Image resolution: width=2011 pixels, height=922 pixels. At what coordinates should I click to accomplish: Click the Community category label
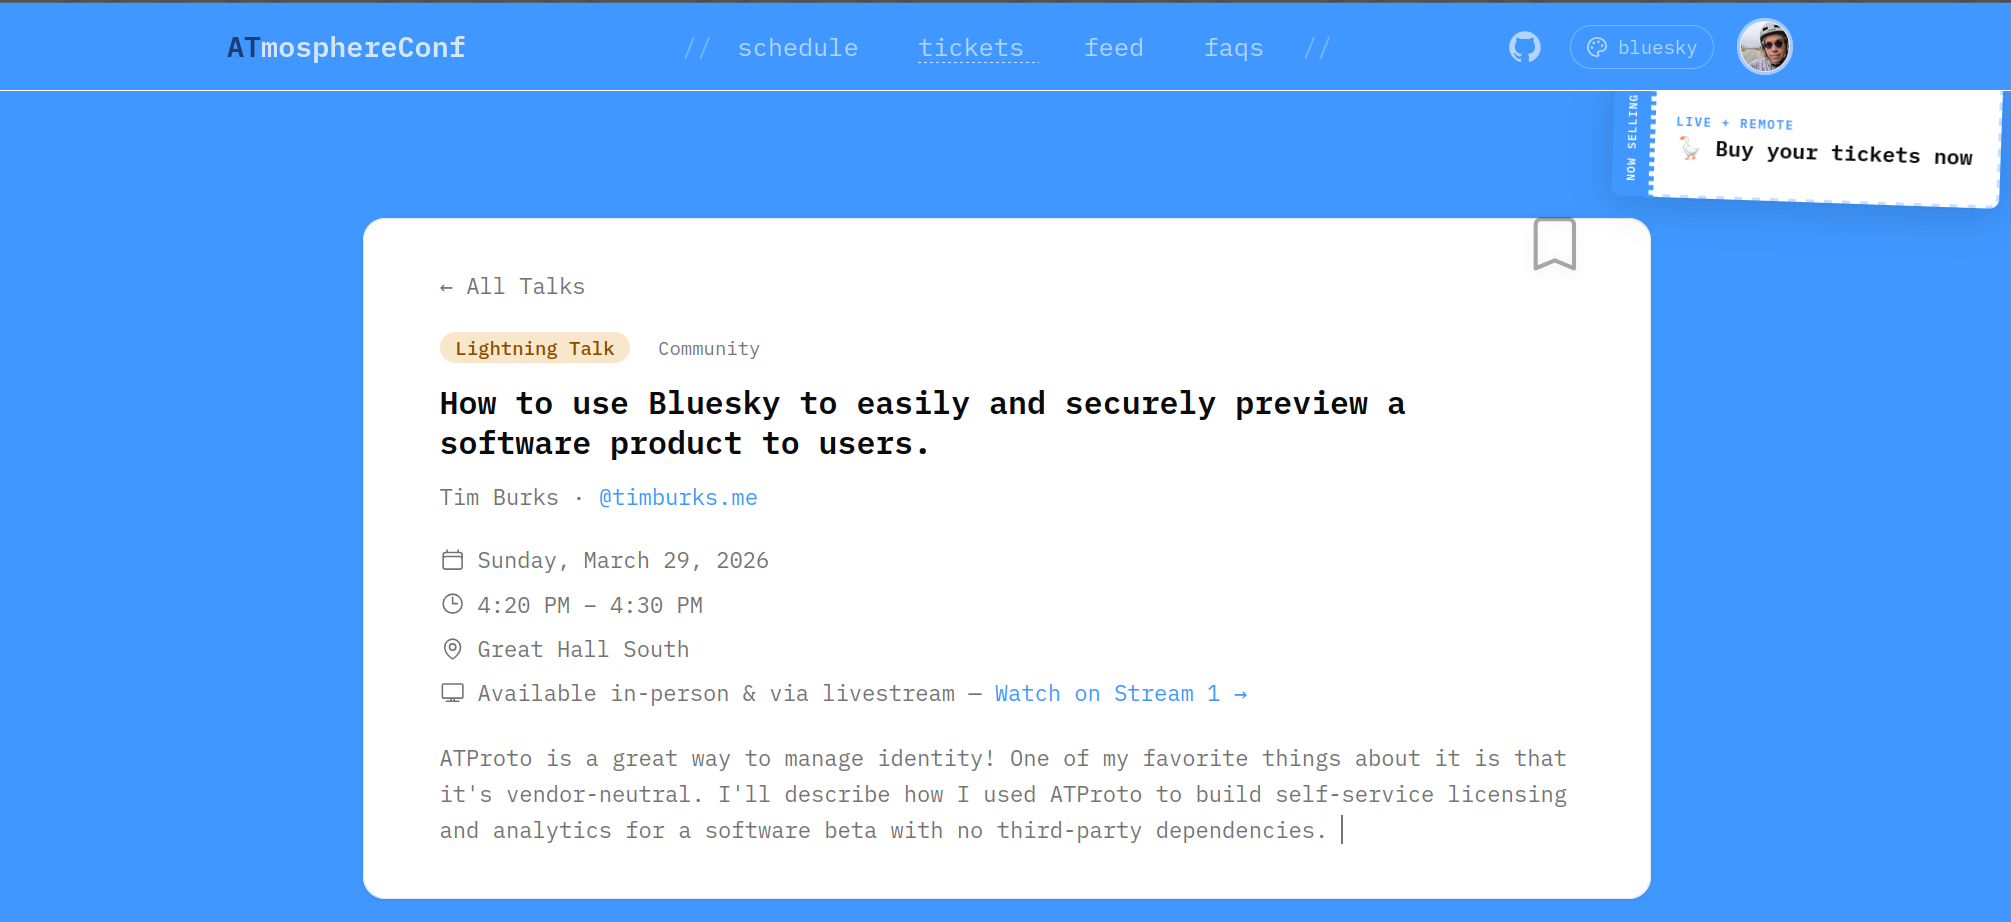coord(708,349)
